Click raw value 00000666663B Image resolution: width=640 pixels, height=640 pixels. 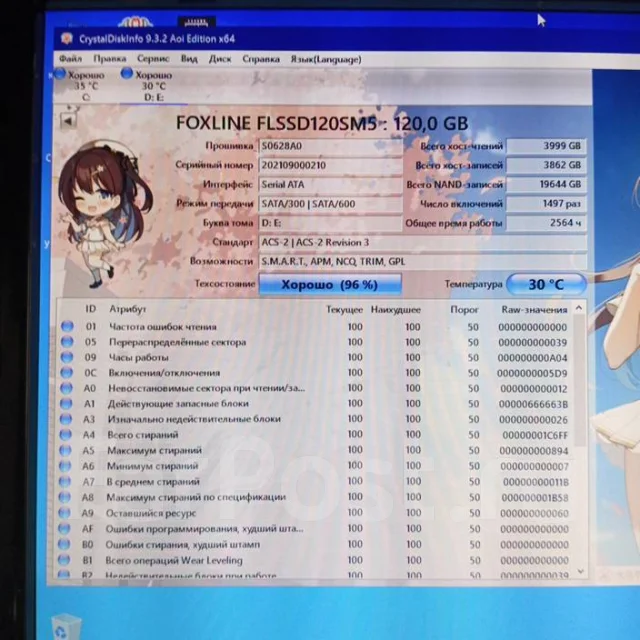tap(533, 404)
